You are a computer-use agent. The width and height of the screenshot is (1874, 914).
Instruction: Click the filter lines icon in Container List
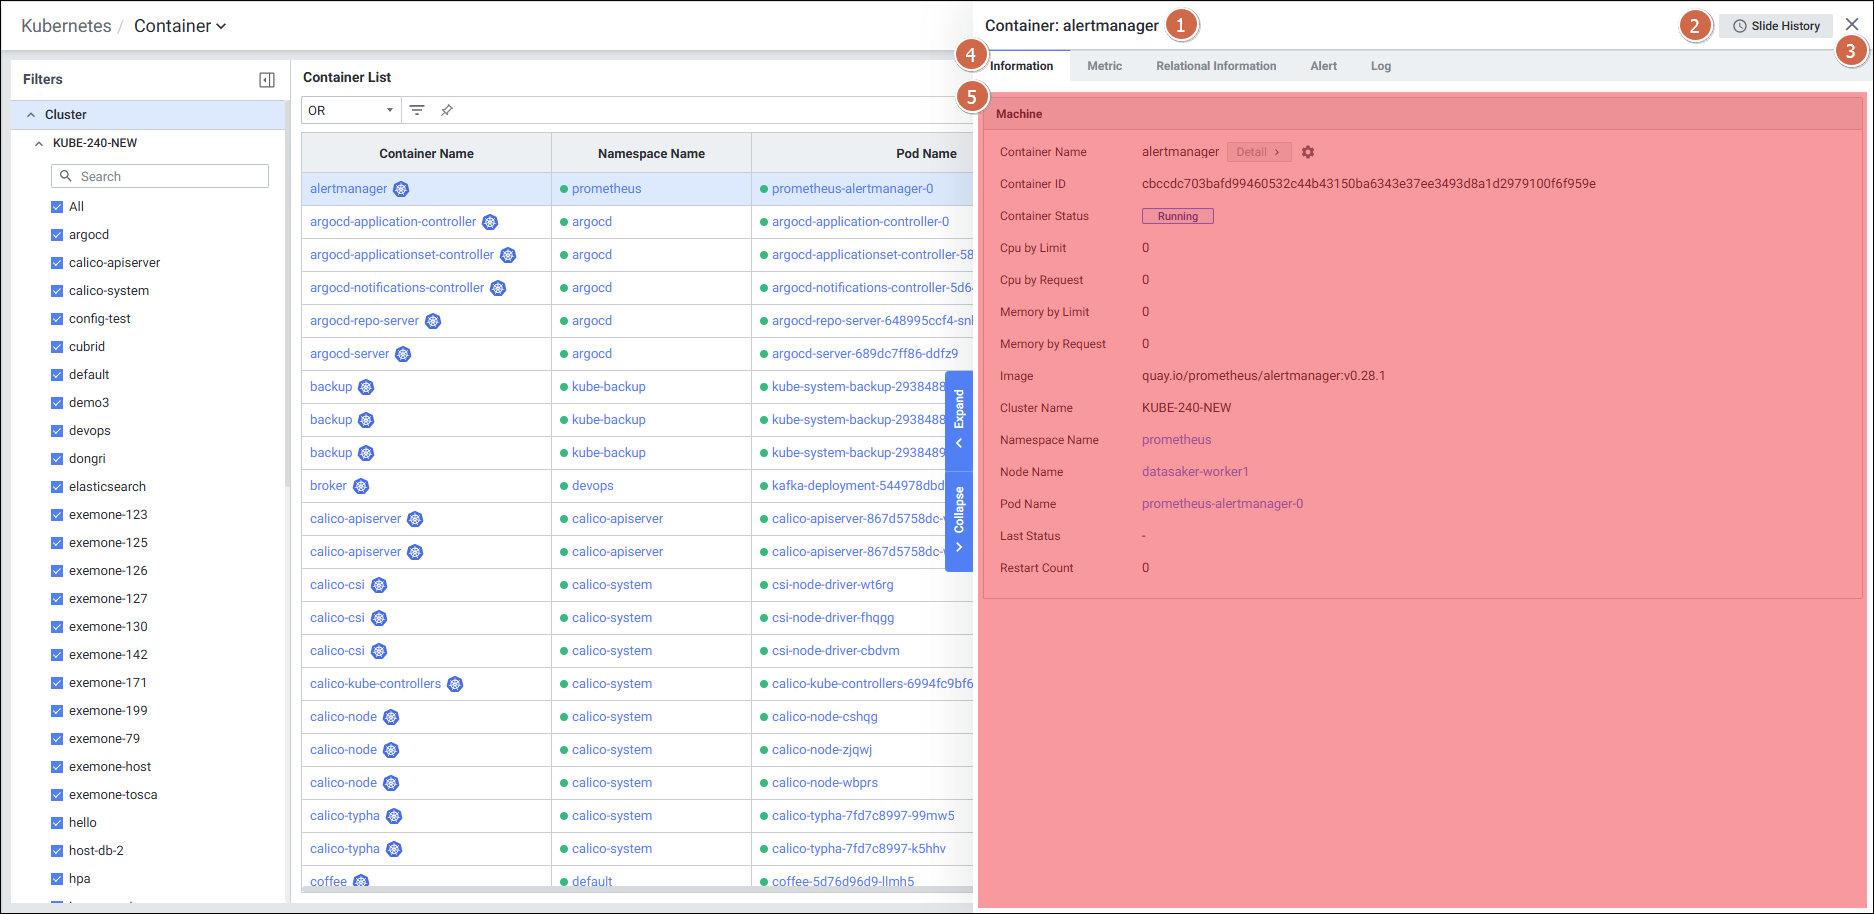(417, 110)
